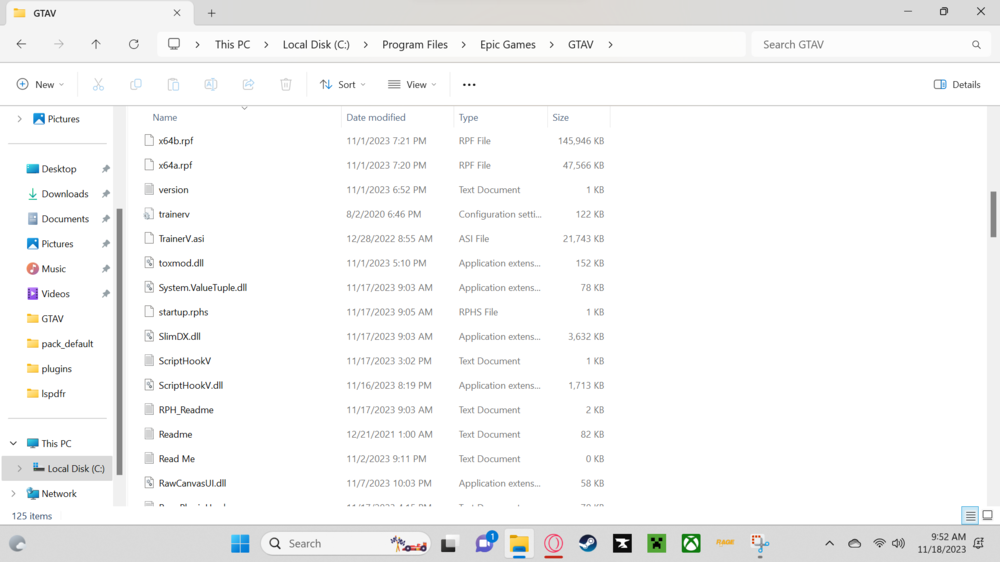Screen dimensions: 1000x562
Task: Click the search magnifier icon in Search GTAV
Action: coord(976,45)
